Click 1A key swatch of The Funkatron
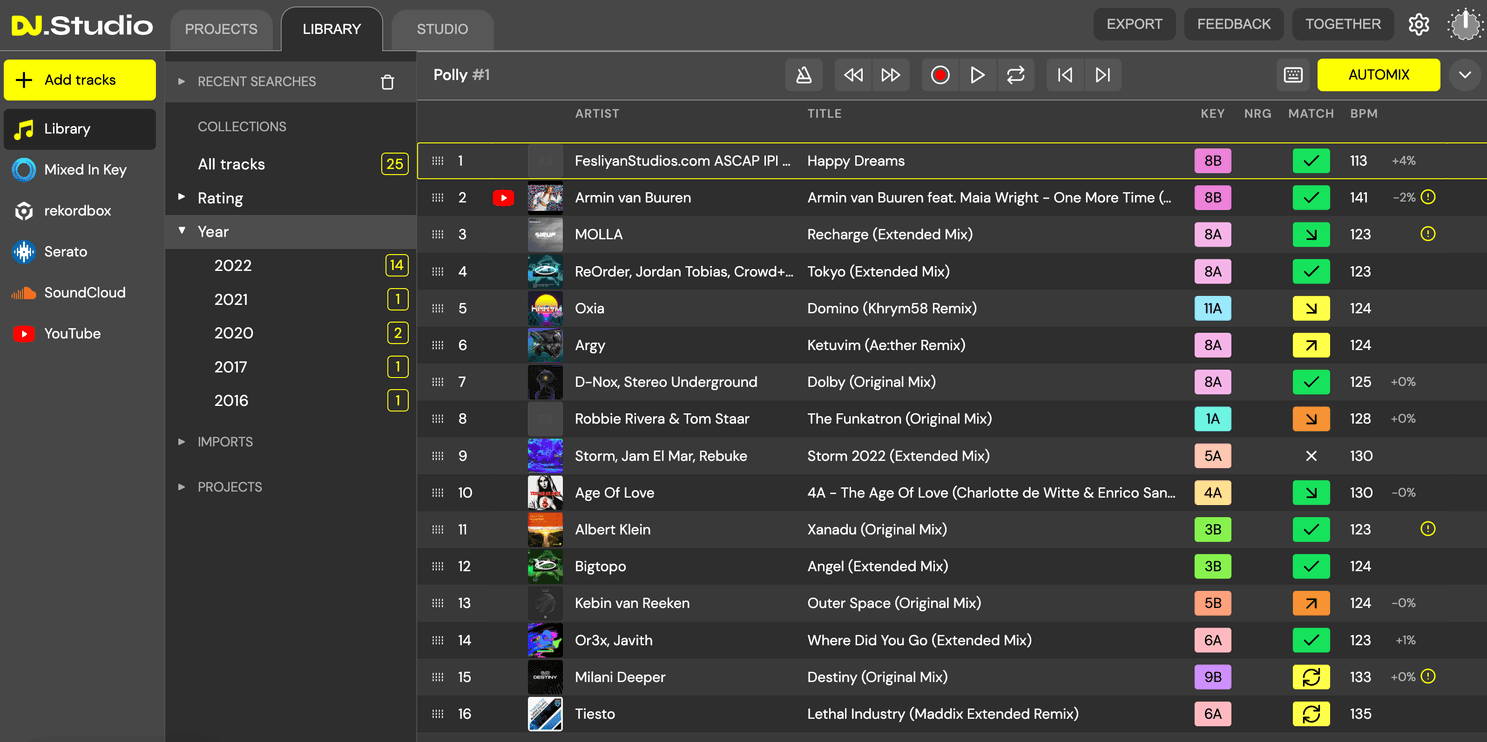Screen dimensions: 1487x742 click(x=1213, y=419)
